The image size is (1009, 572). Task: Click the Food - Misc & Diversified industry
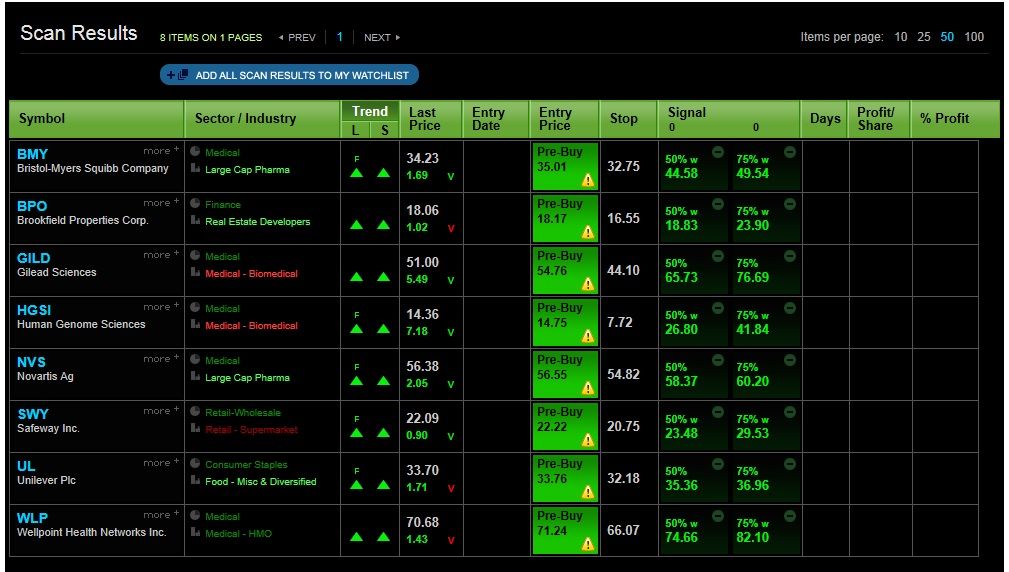(x=261, y=481)
